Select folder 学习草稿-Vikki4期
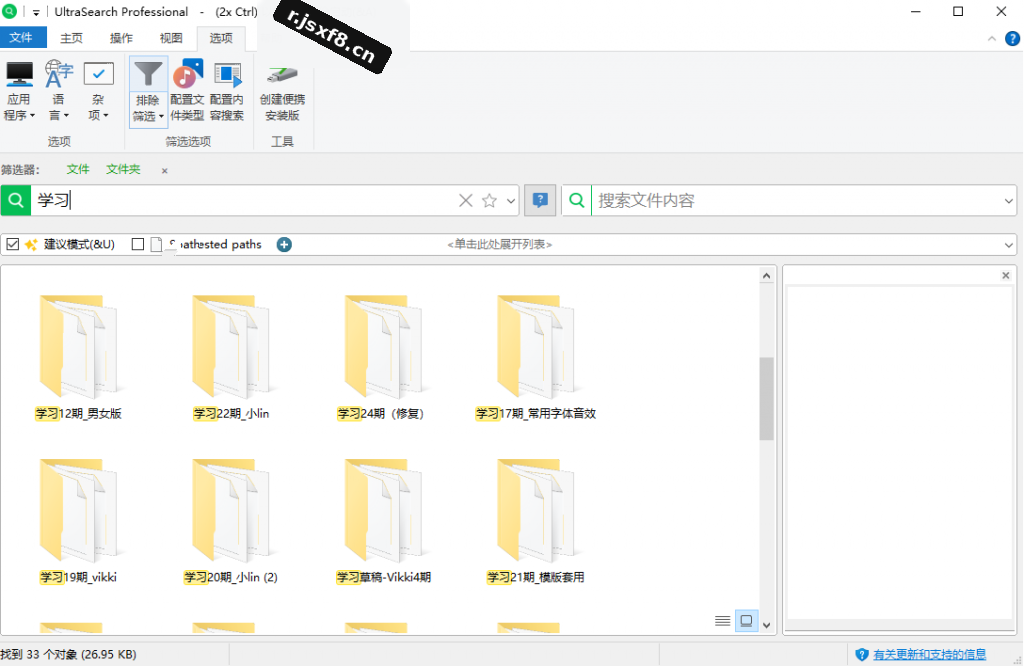 point(383,521)
